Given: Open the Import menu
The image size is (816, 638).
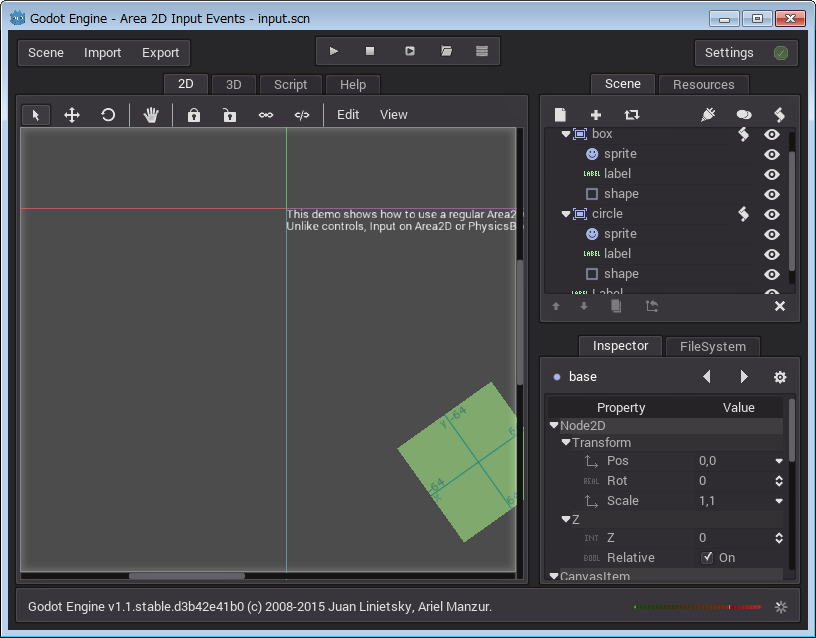Looking at the screenshot, I should tap(102, 53).
